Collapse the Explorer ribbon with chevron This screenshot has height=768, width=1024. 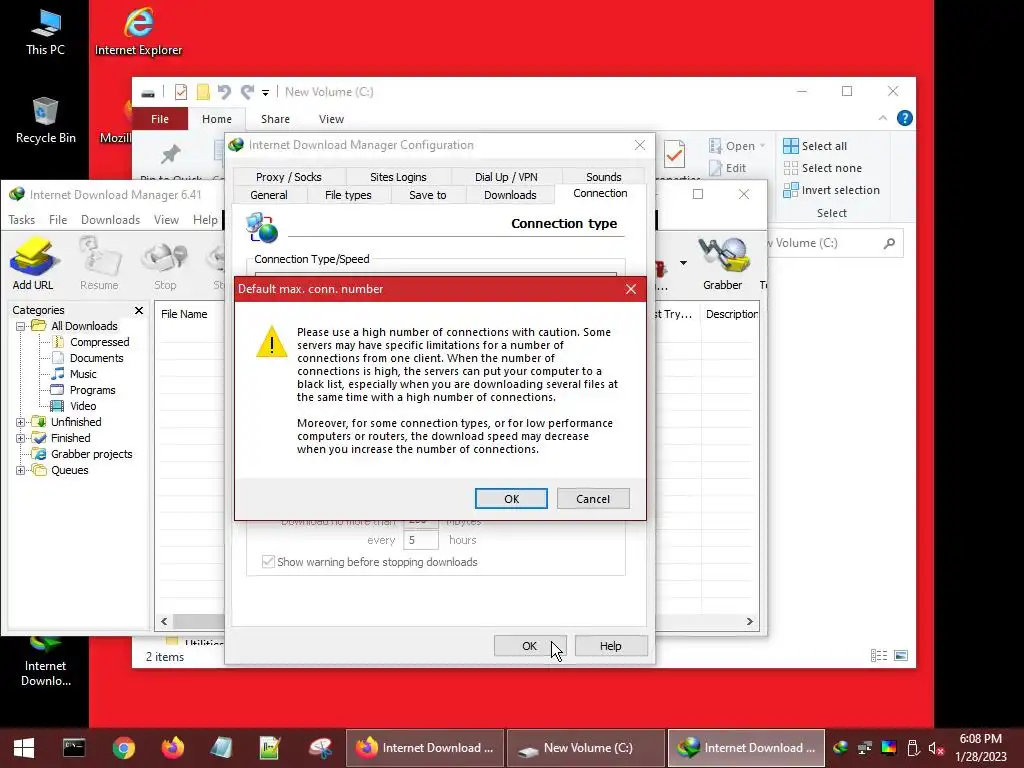click(882, 118)
